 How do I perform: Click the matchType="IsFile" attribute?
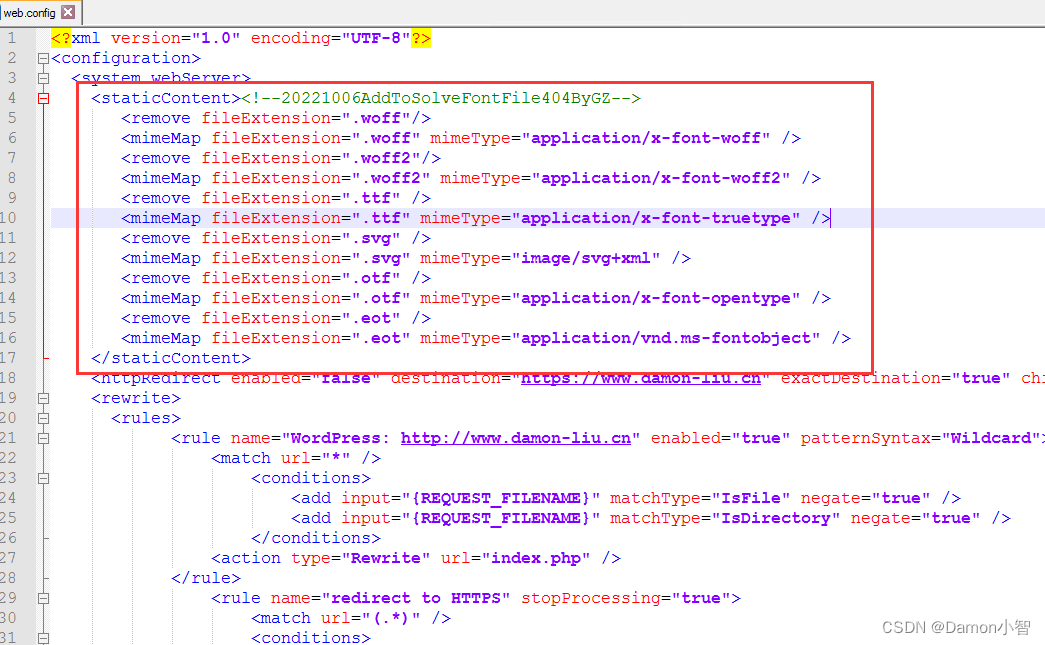click(700, 498)
